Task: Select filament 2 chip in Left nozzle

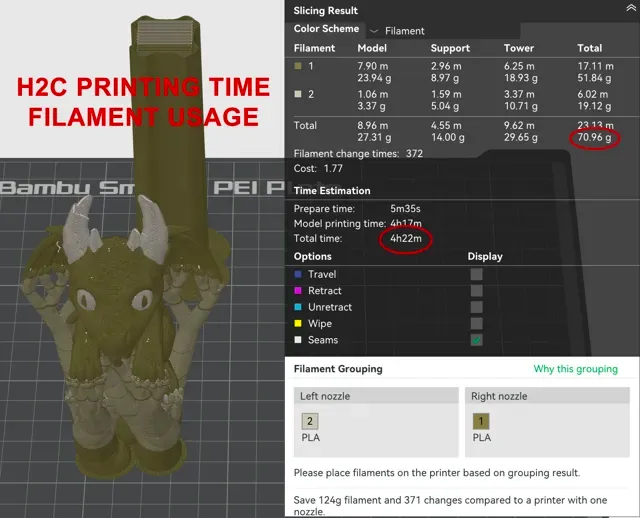Action: click(310, 421)
